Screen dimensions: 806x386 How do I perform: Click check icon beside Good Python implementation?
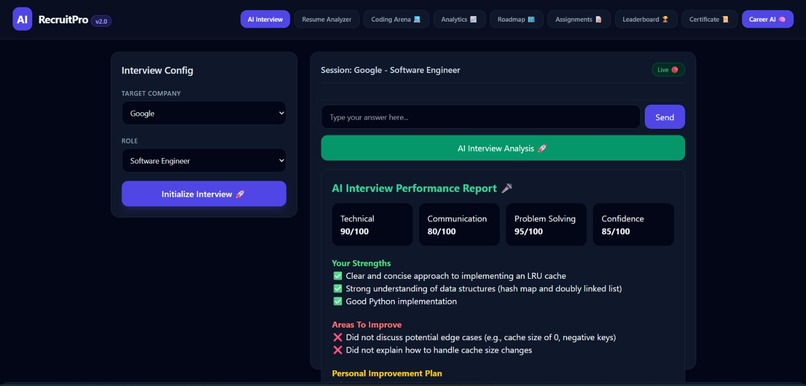click(338, 301)
